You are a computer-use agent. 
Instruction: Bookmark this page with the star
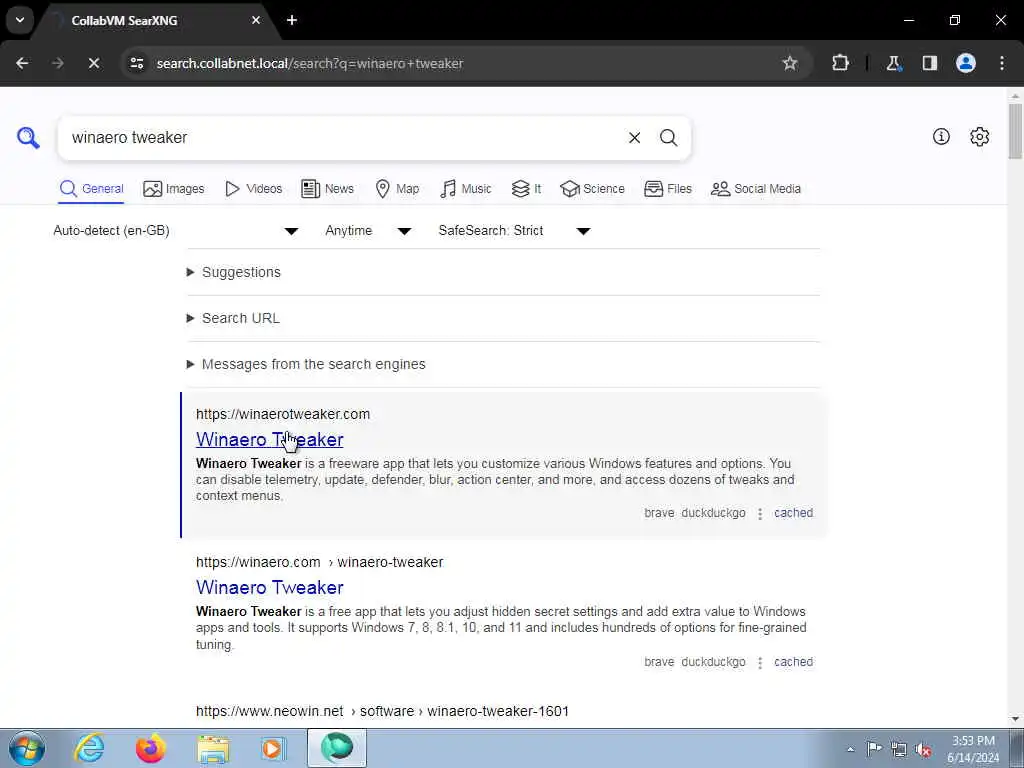790,63
